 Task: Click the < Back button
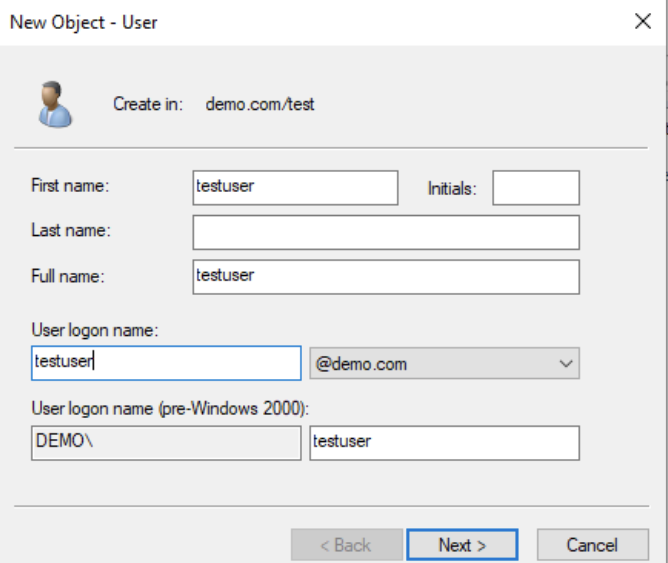[347, 545]
